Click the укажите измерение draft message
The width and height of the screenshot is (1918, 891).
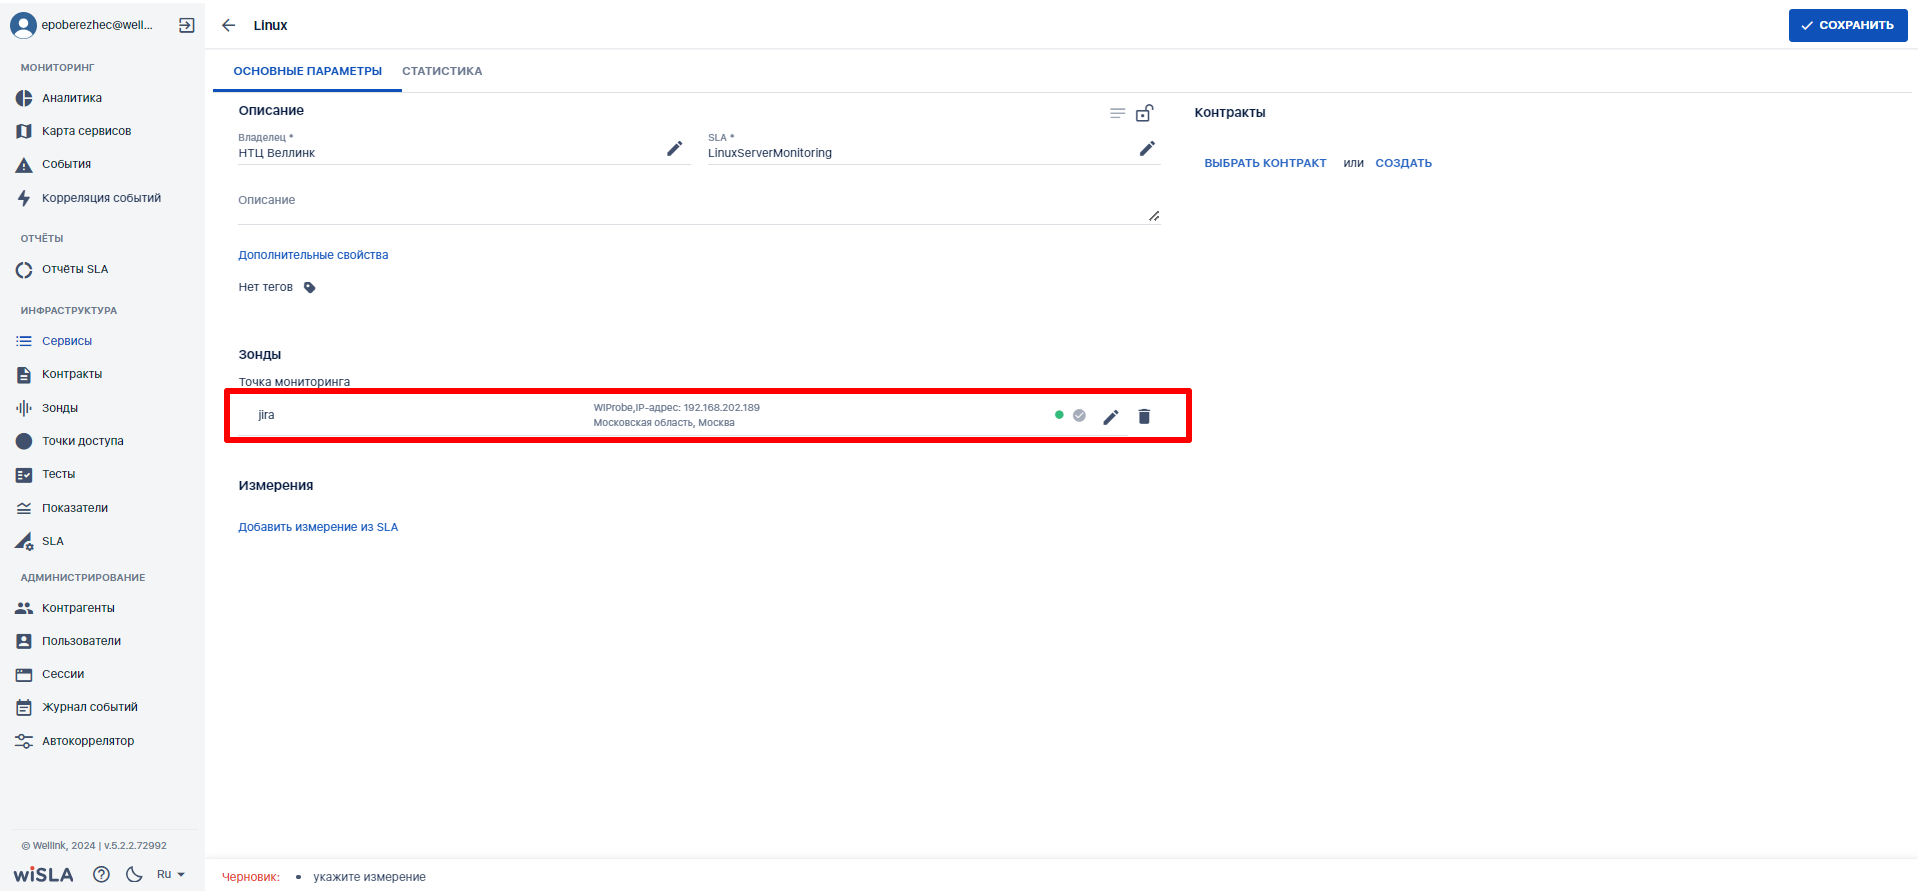(x=369, y=877)
